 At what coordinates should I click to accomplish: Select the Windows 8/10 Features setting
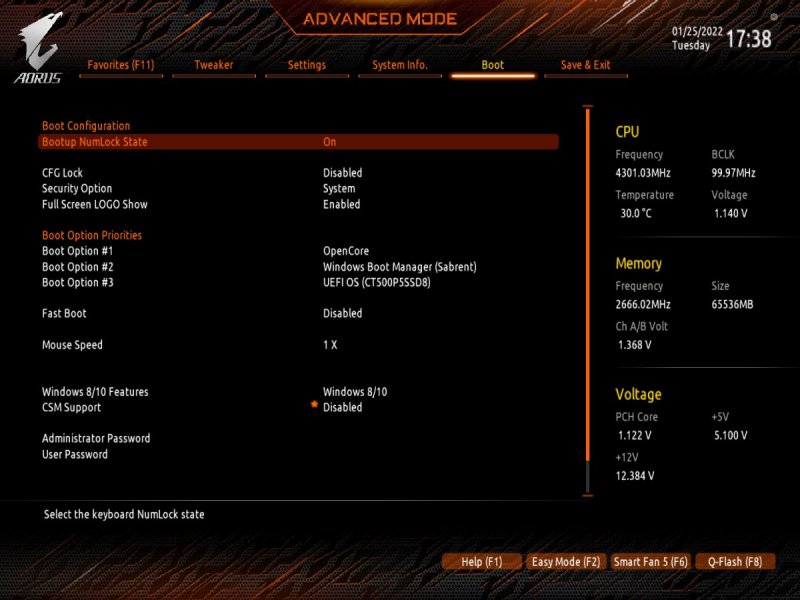(95, 392)
